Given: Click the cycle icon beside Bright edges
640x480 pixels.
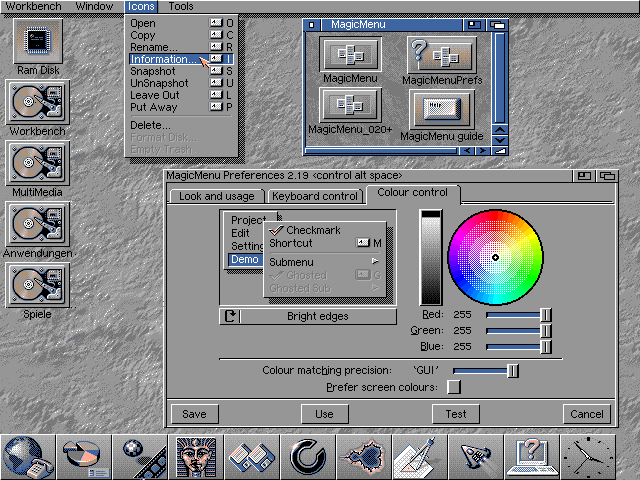Looking at the screenshot, I should (x=230, y=316).
